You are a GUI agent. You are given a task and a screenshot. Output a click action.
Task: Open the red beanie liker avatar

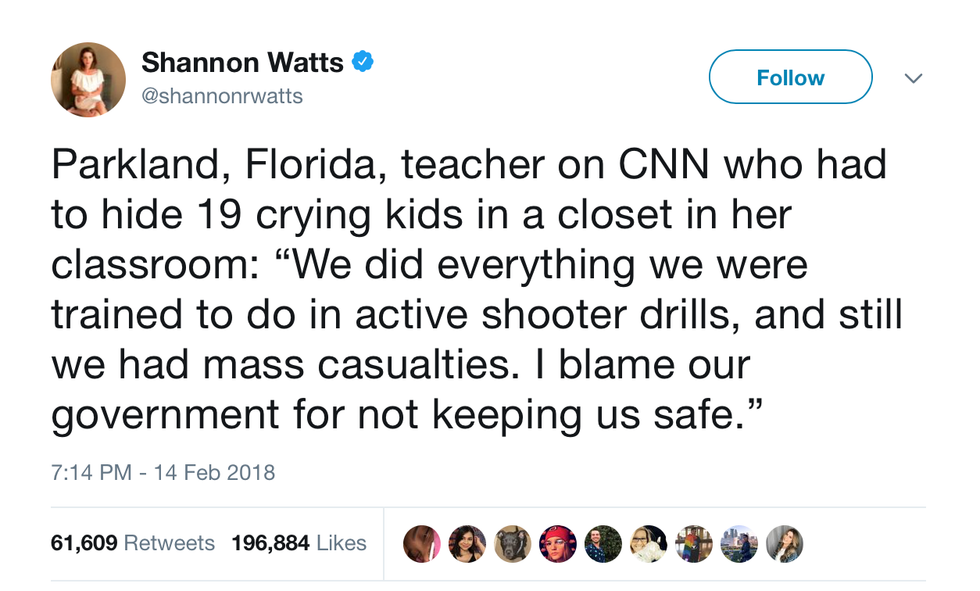click(558, 543)
